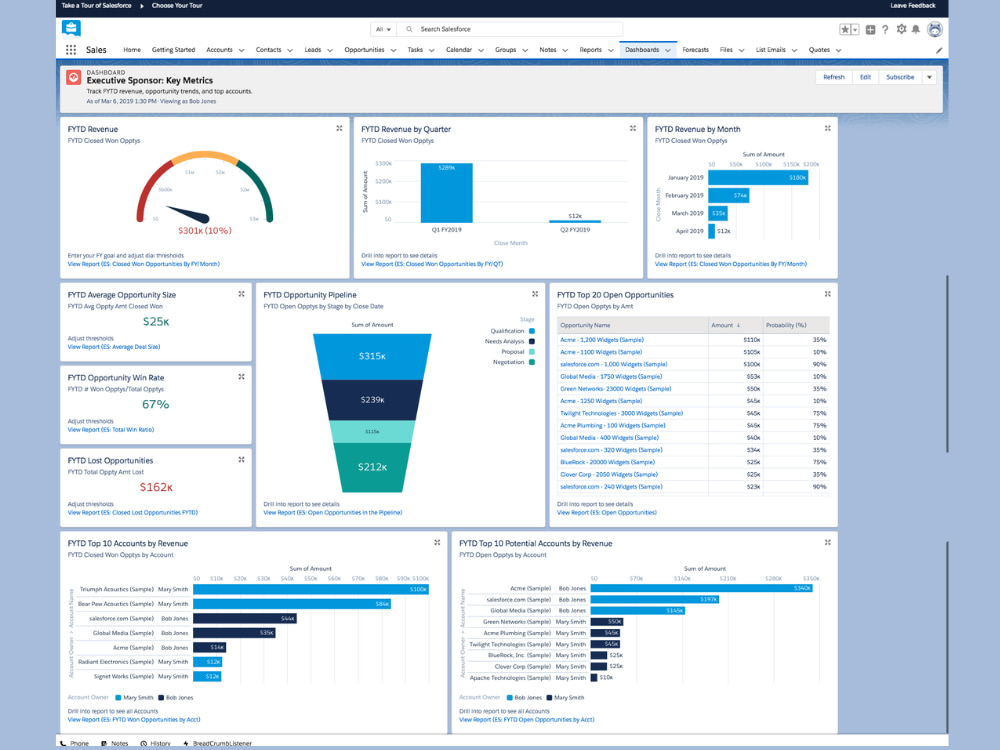1000x750 pixels.
Task: Click Leave Feedback in top bar
Action: (x=913, y=6)
